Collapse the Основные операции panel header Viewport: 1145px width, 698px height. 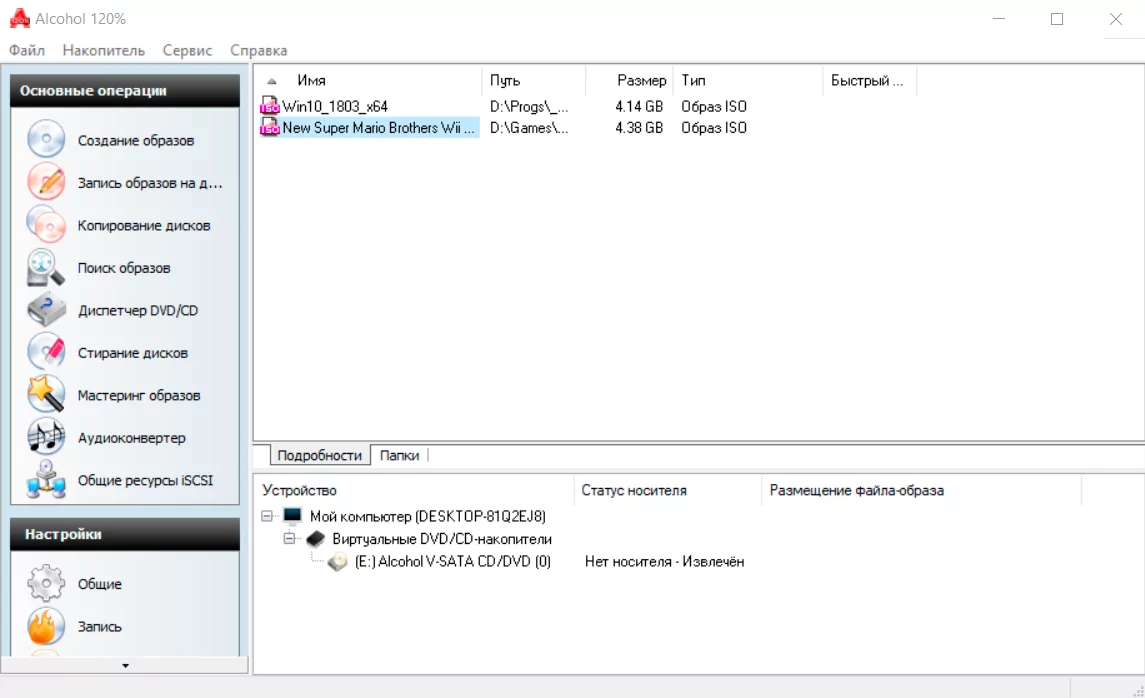pos(125,91)
